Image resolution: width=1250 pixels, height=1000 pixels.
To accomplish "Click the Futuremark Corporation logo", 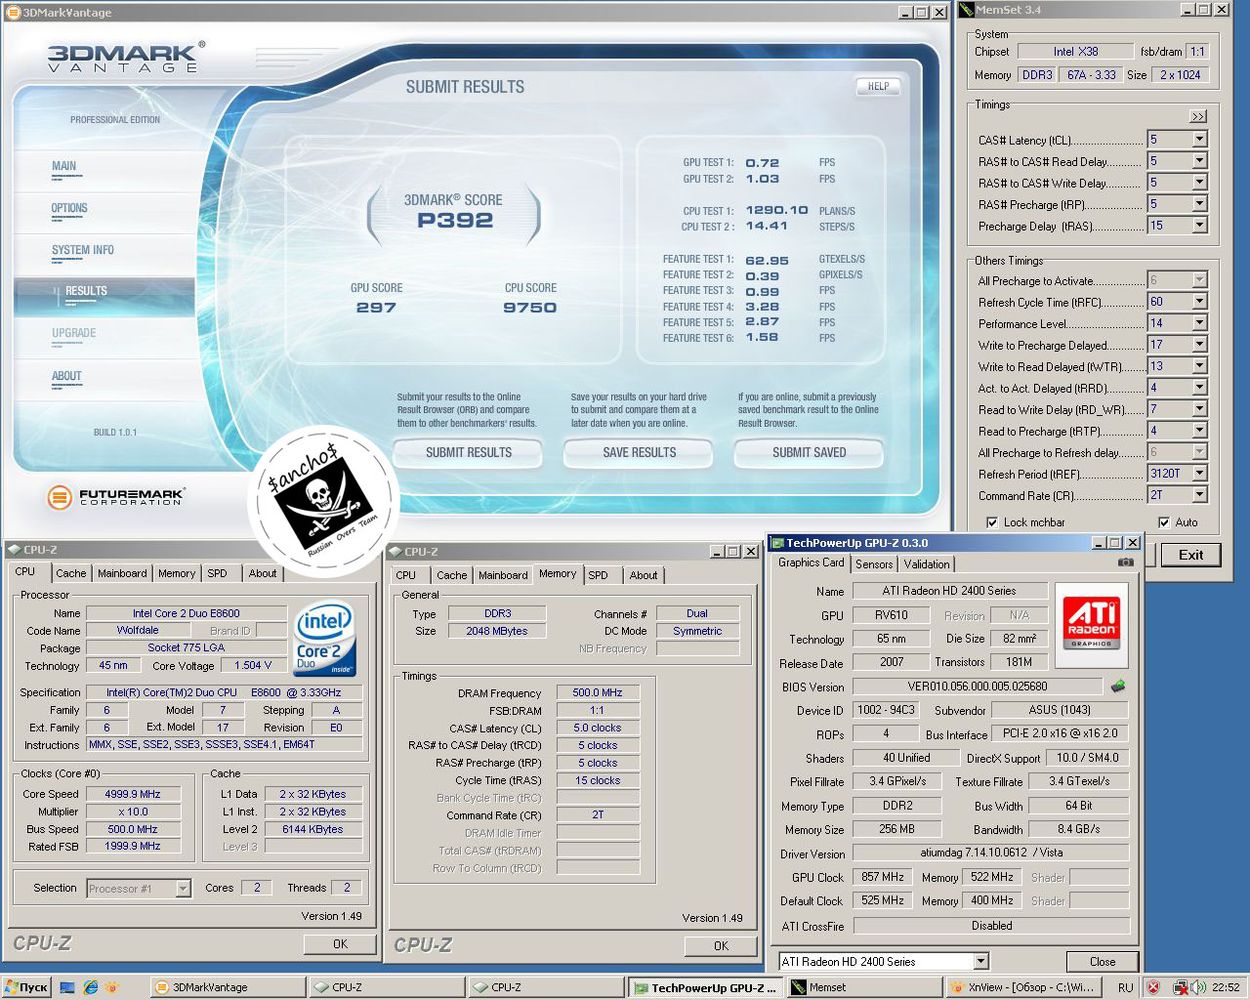I will coord(116,496).
